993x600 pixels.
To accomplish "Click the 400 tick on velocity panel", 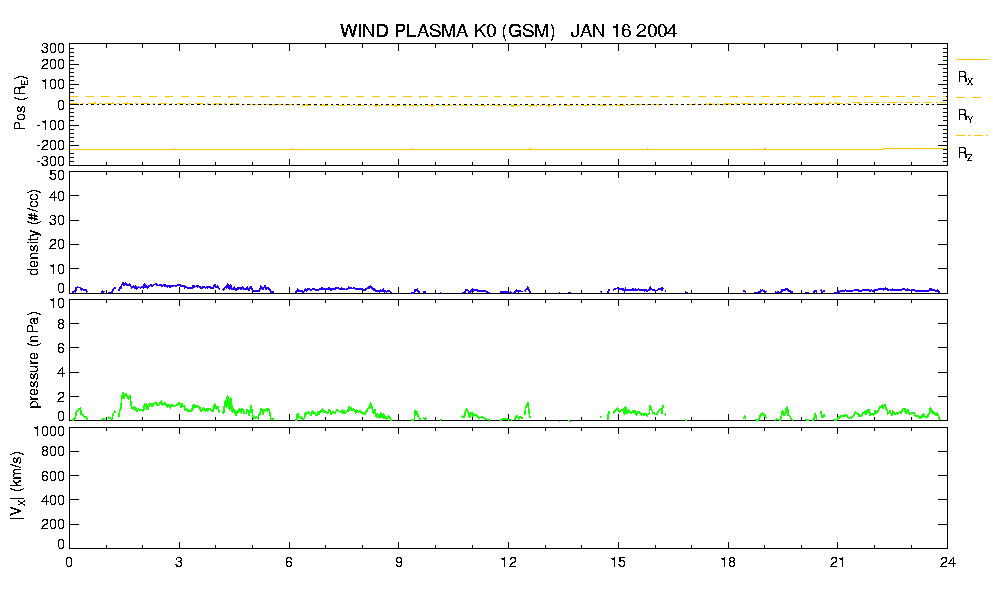I will [x=53, y=500].
